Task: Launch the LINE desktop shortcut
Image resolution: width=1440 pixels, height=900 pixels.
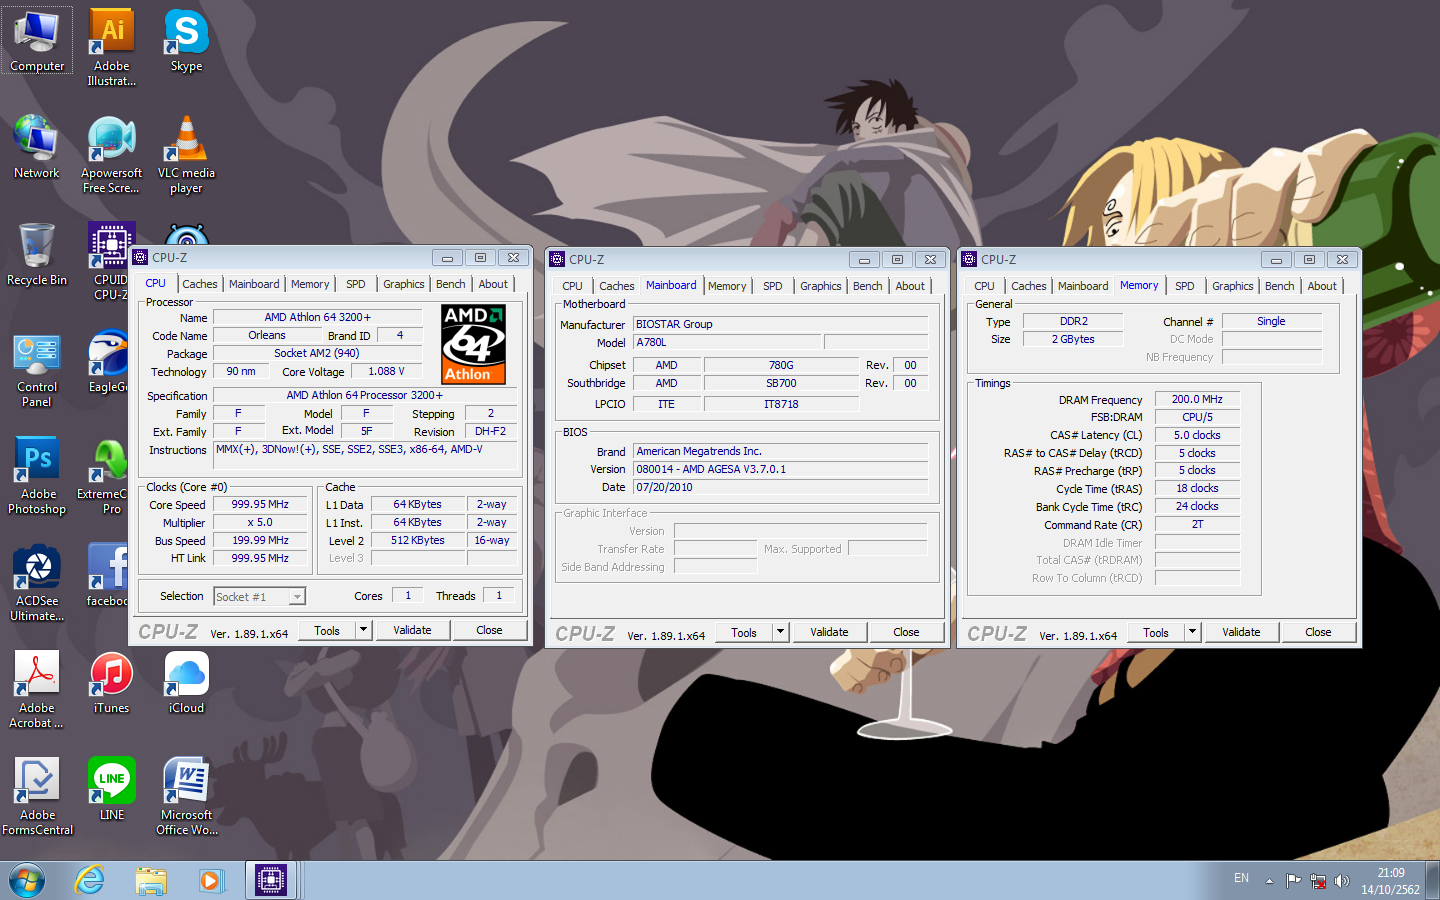Action: point(112,790)
